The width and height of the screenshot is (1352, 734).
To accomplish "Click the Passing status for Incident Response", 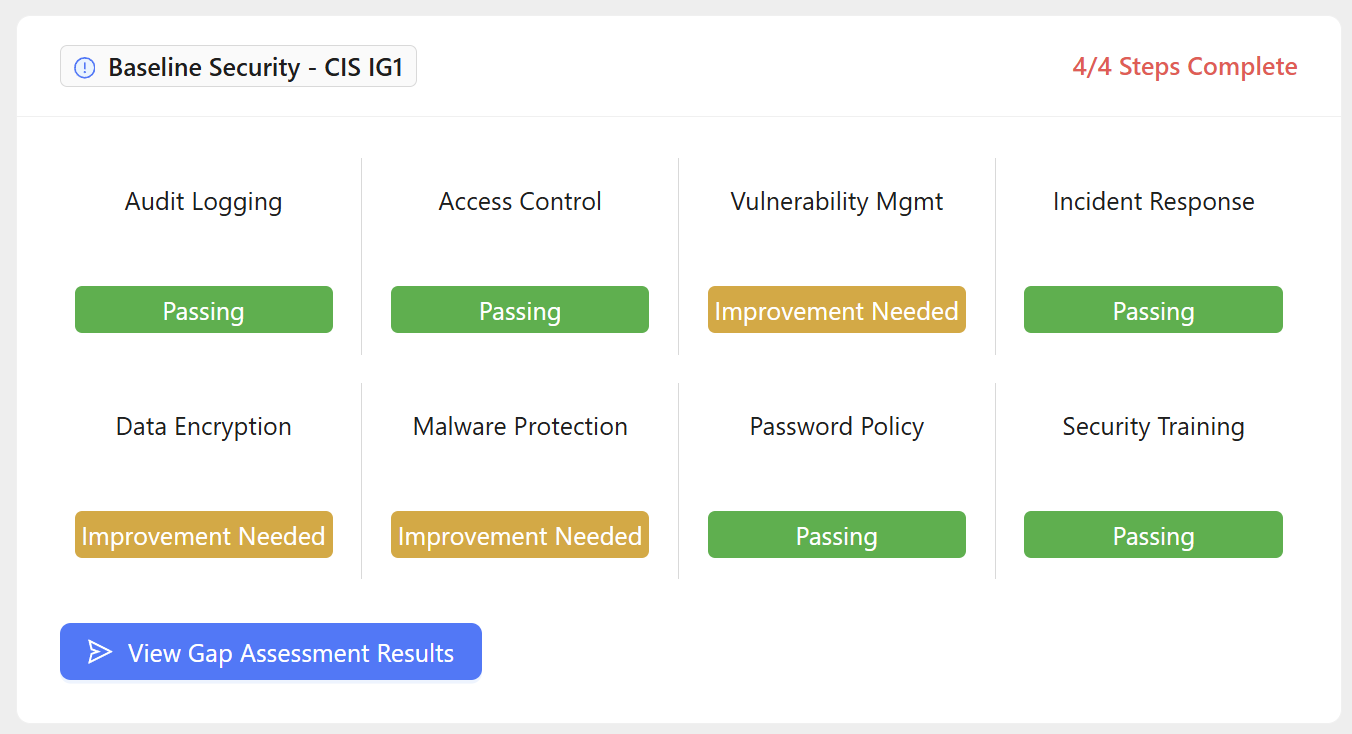I will pyautogui.click(x=1153, y=310).
